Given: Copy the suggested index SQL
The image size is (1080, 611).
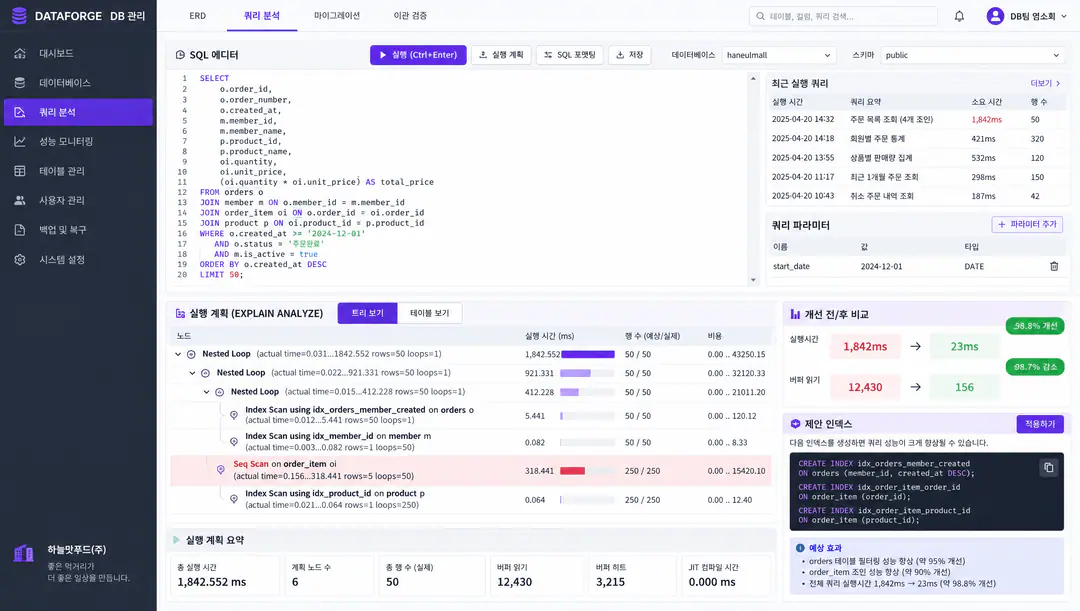Looking at the screenshot, I should pos(1048,468).
